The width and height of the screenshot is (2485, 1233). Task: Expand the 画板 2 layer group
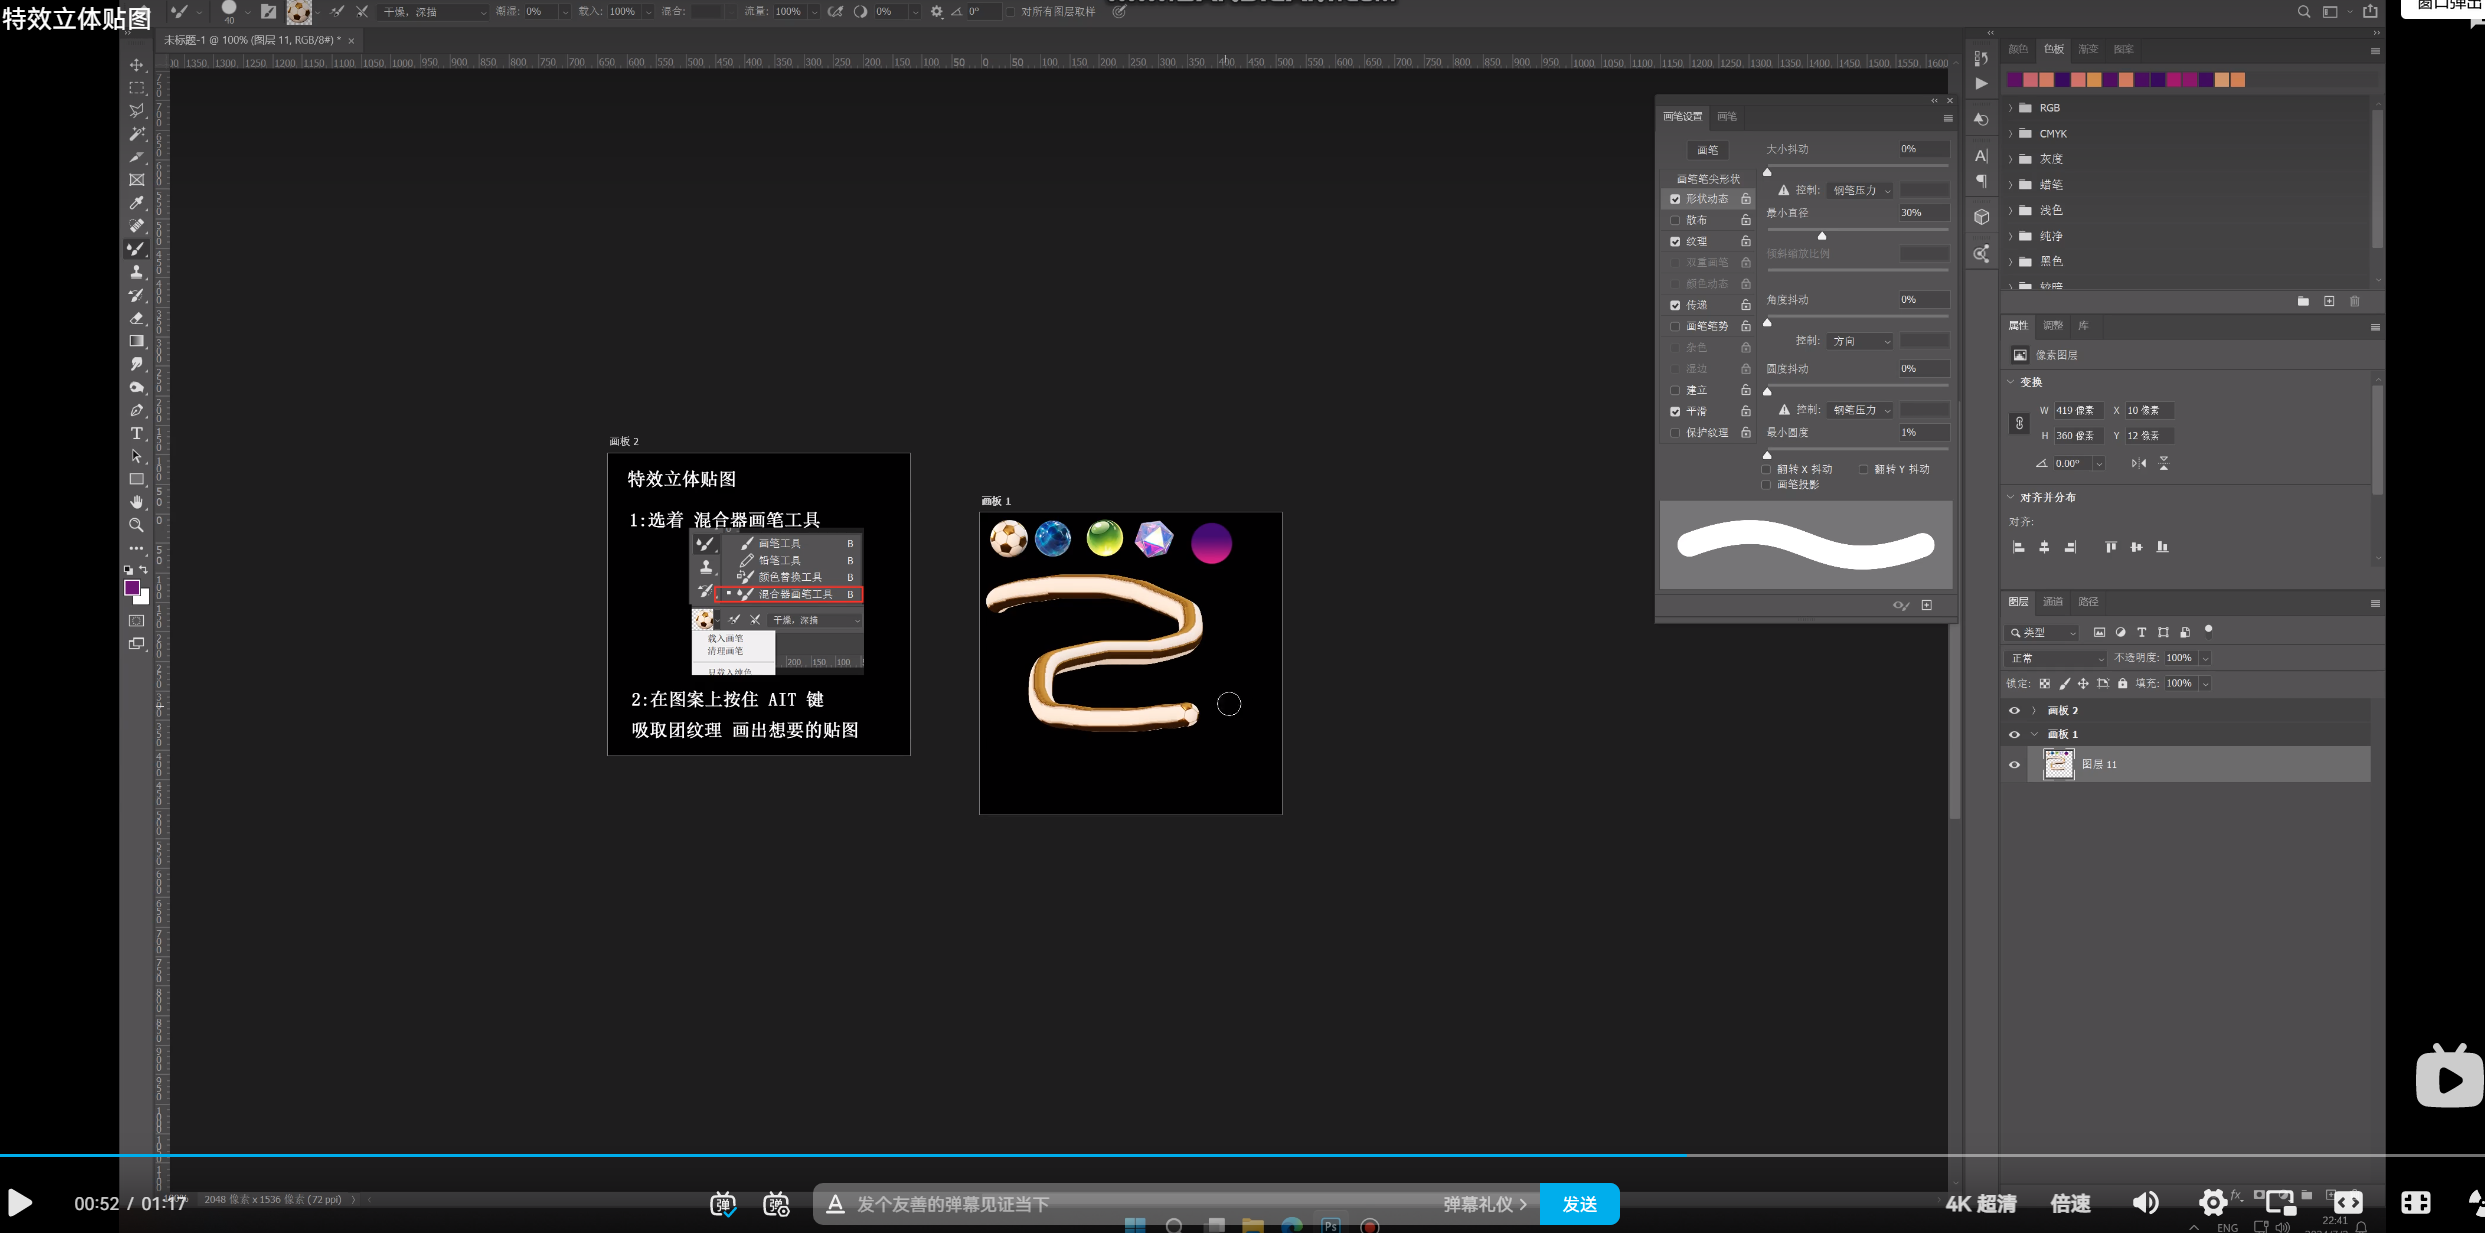point(2033,711)
